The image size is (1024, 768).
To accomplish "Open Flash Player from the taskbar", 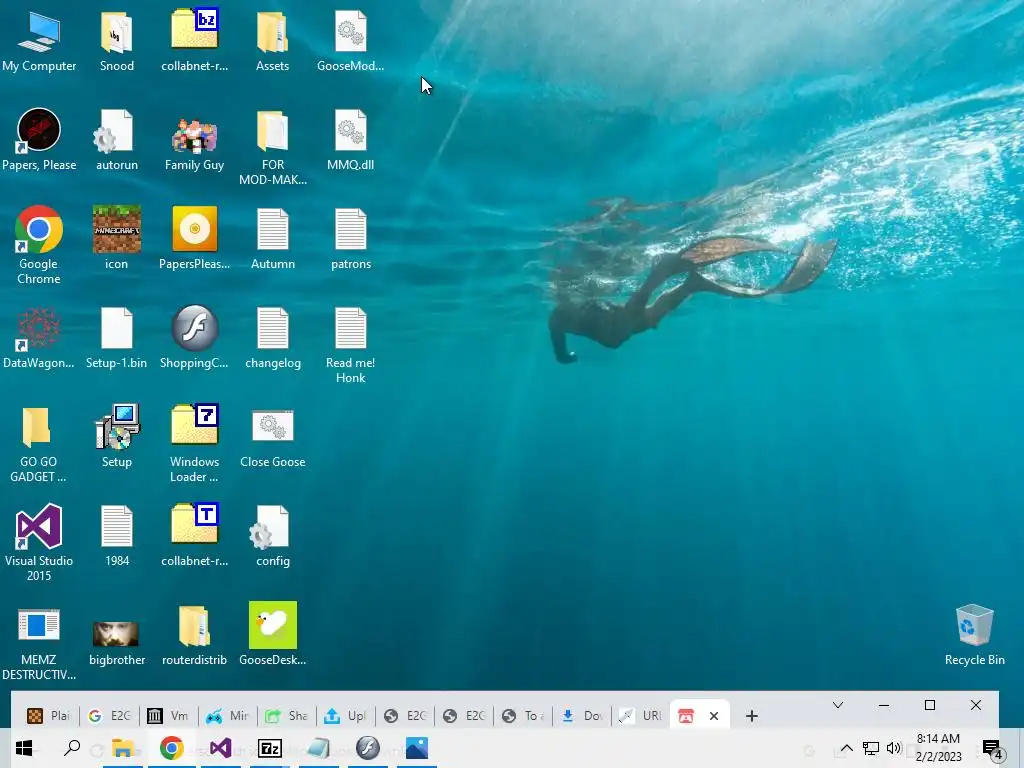I will click(368, 748).
